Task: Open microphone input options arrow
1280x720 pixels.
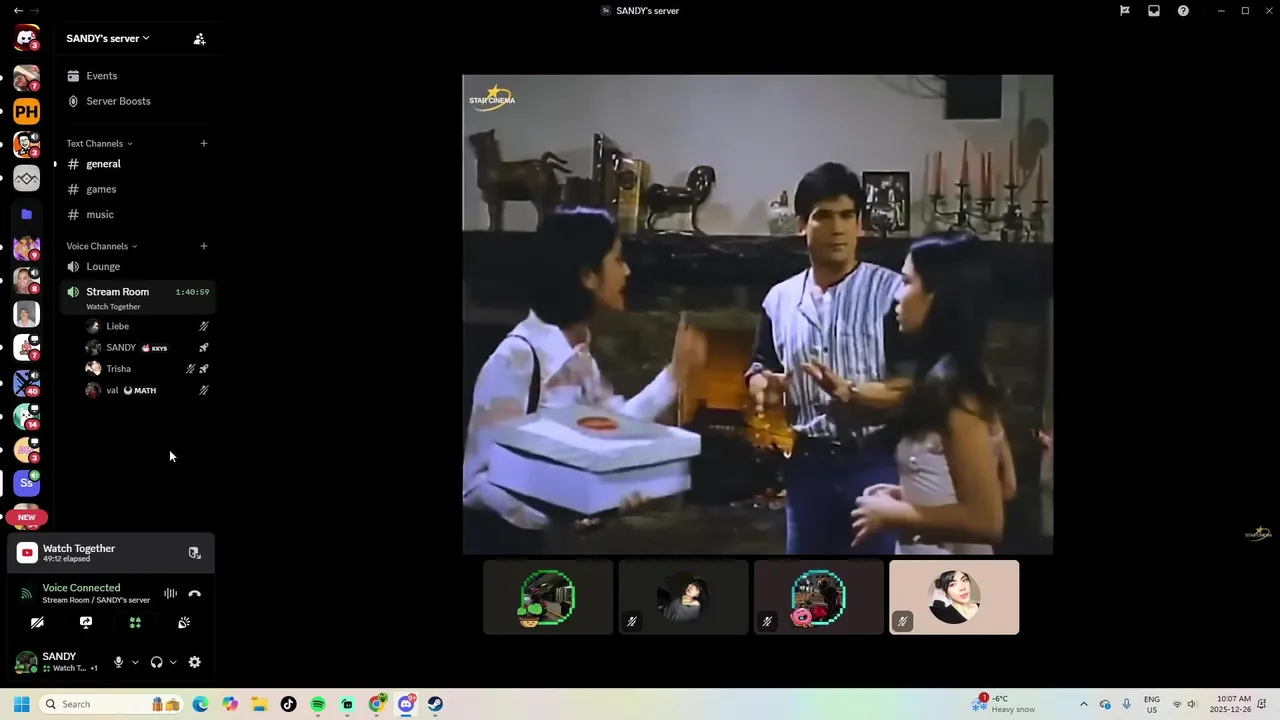Action: pos(135,662)
